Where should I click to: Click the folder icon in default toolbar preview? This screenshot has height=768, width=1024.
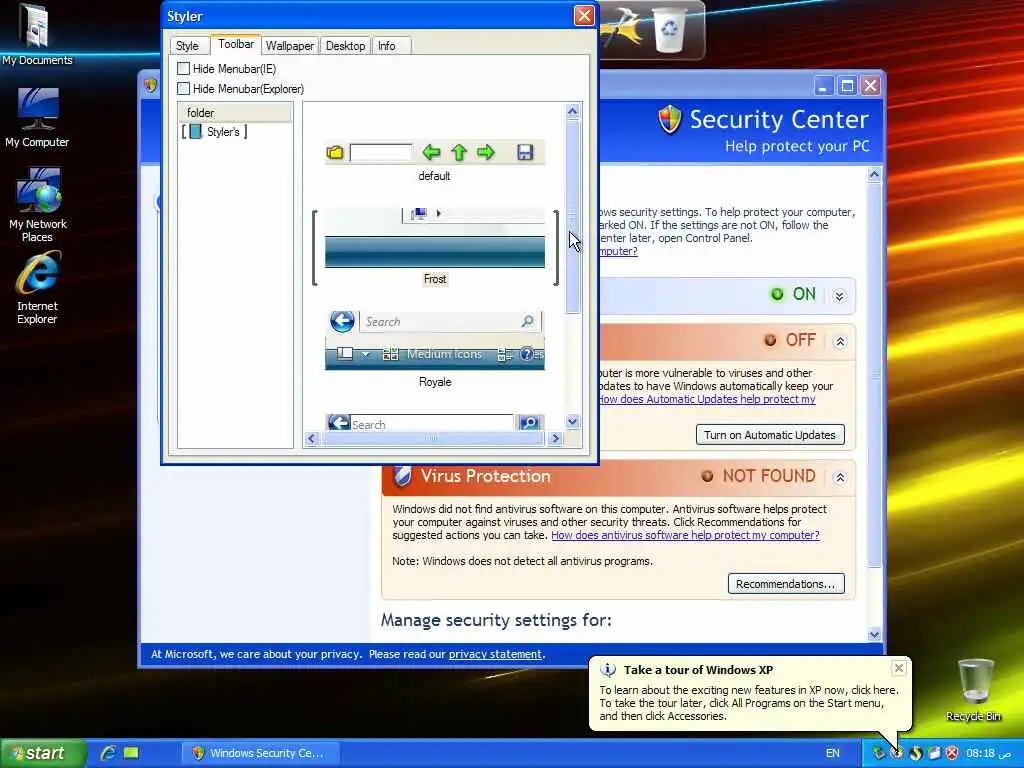click(335, 153)
